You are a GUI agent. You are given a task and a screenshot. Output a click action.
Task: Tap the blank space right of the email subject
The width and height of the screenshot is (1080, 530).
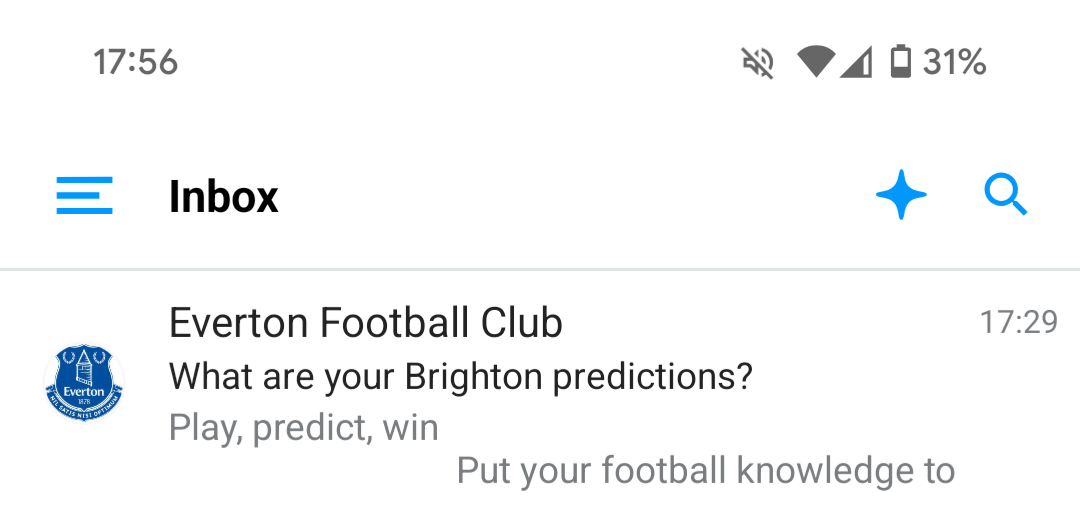900,378
